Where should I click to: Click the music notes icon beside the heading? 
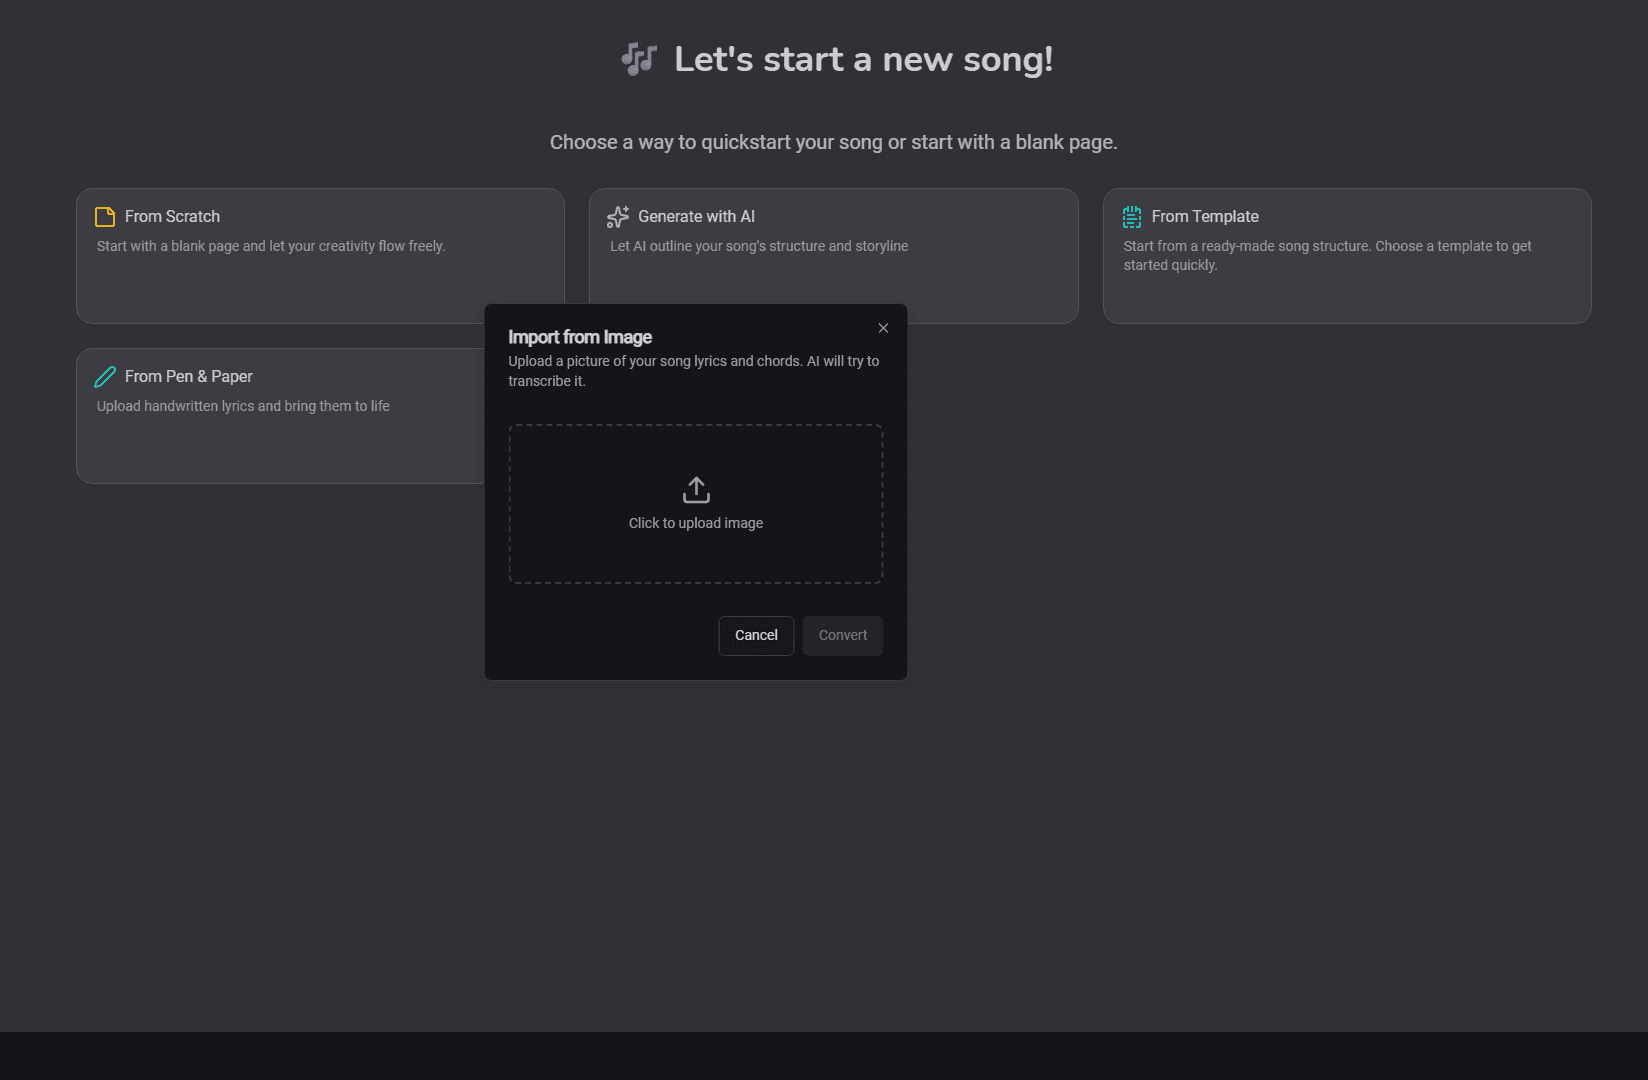click(638, 59)
